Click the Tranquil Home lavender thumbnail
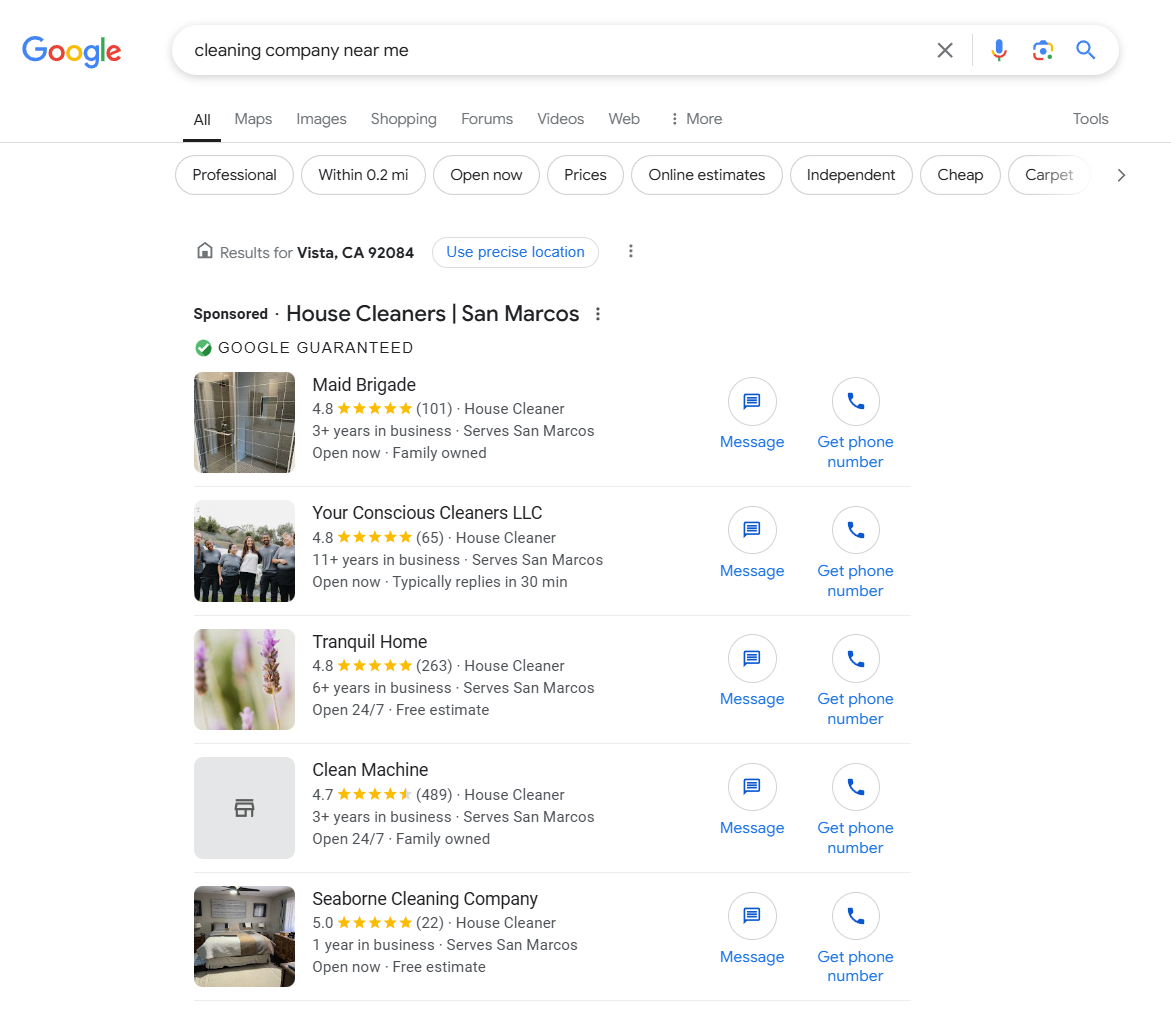This screenshot has height=1011, width=1171. [244, 679]
